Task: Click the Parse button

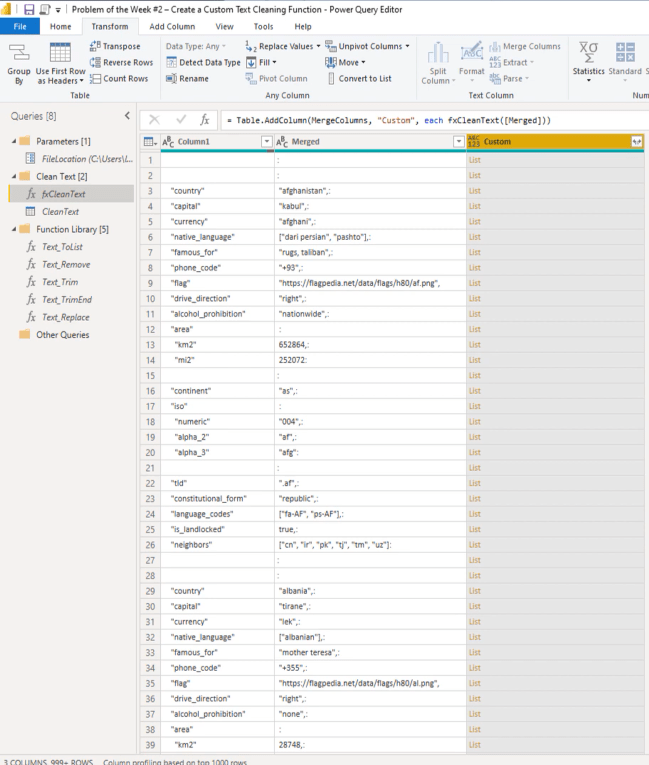Action: [507, 78]
